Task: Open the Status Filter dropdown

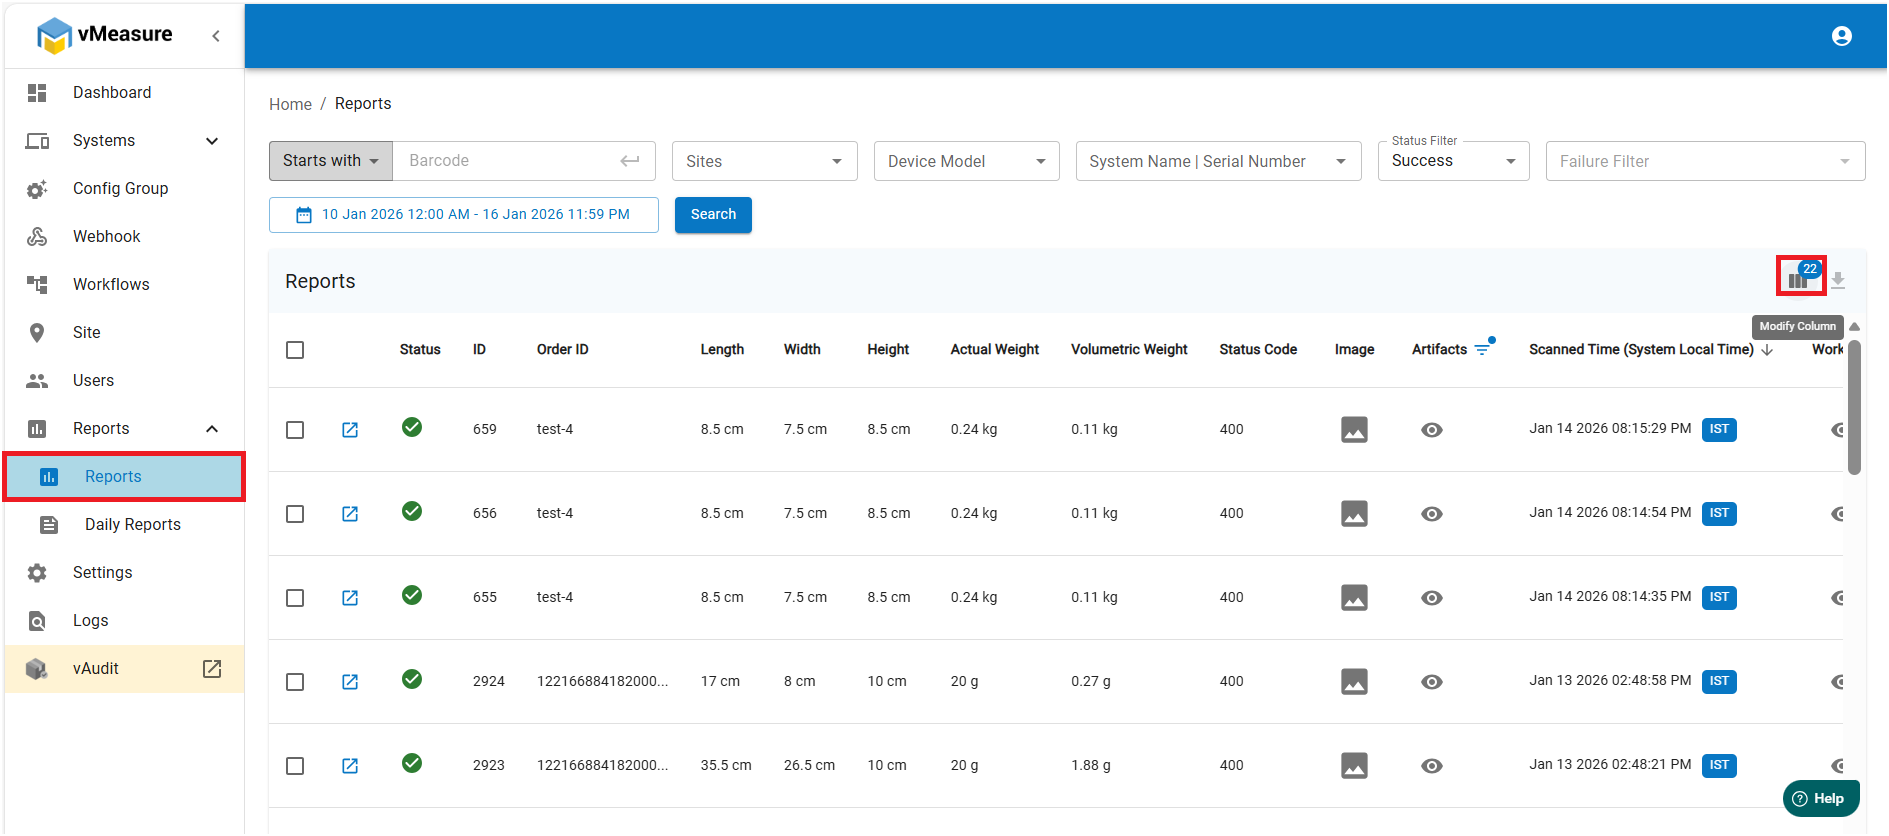Action: click(x=1452, y=161)
